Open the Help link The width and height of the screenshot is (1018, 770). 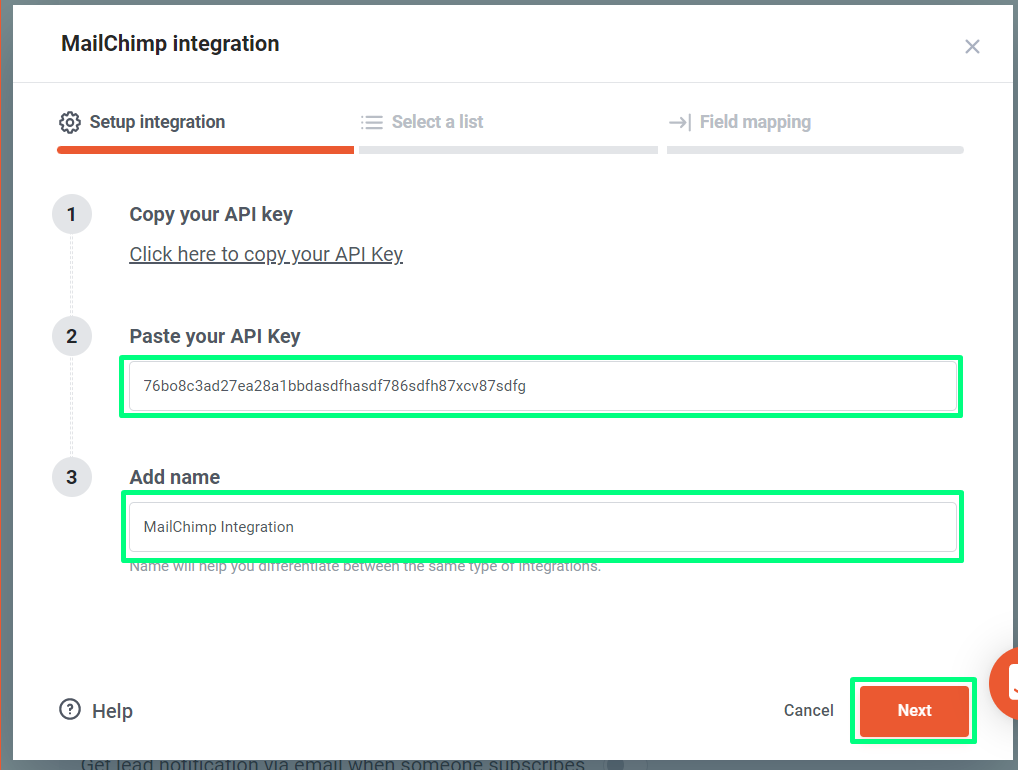click(112, 711)
